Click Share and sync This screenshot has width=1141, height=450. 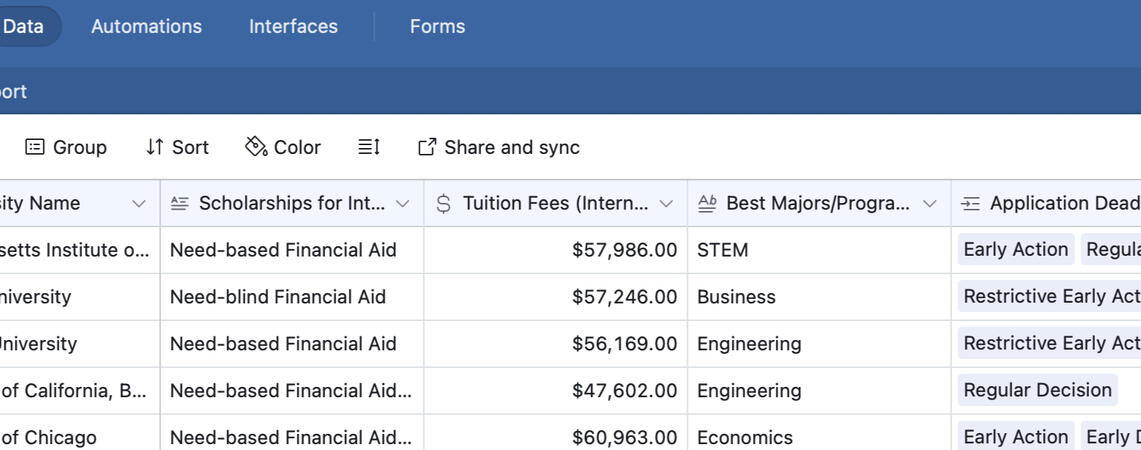pos(499,147)
